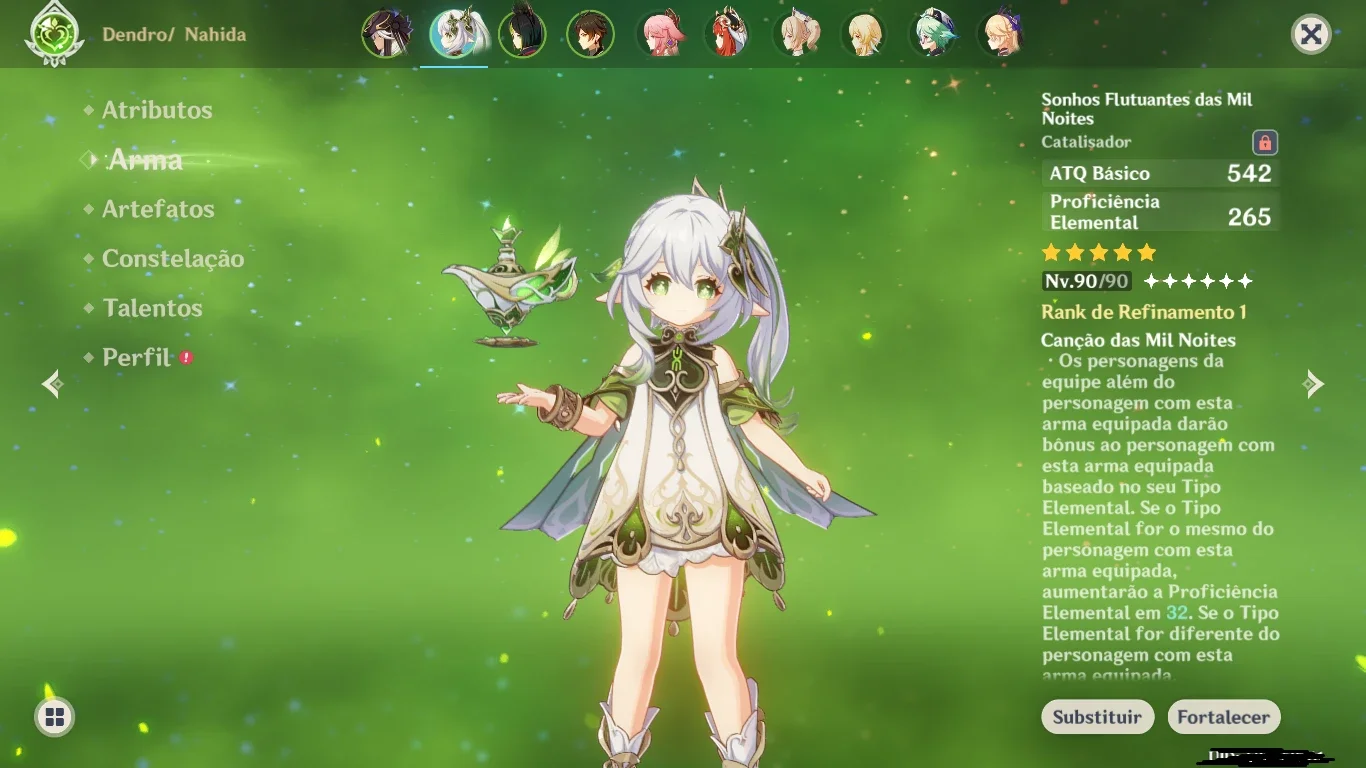Click the red notification dot beside Perfil
Screen dimensions: 1366x768
tap(186, 357)
